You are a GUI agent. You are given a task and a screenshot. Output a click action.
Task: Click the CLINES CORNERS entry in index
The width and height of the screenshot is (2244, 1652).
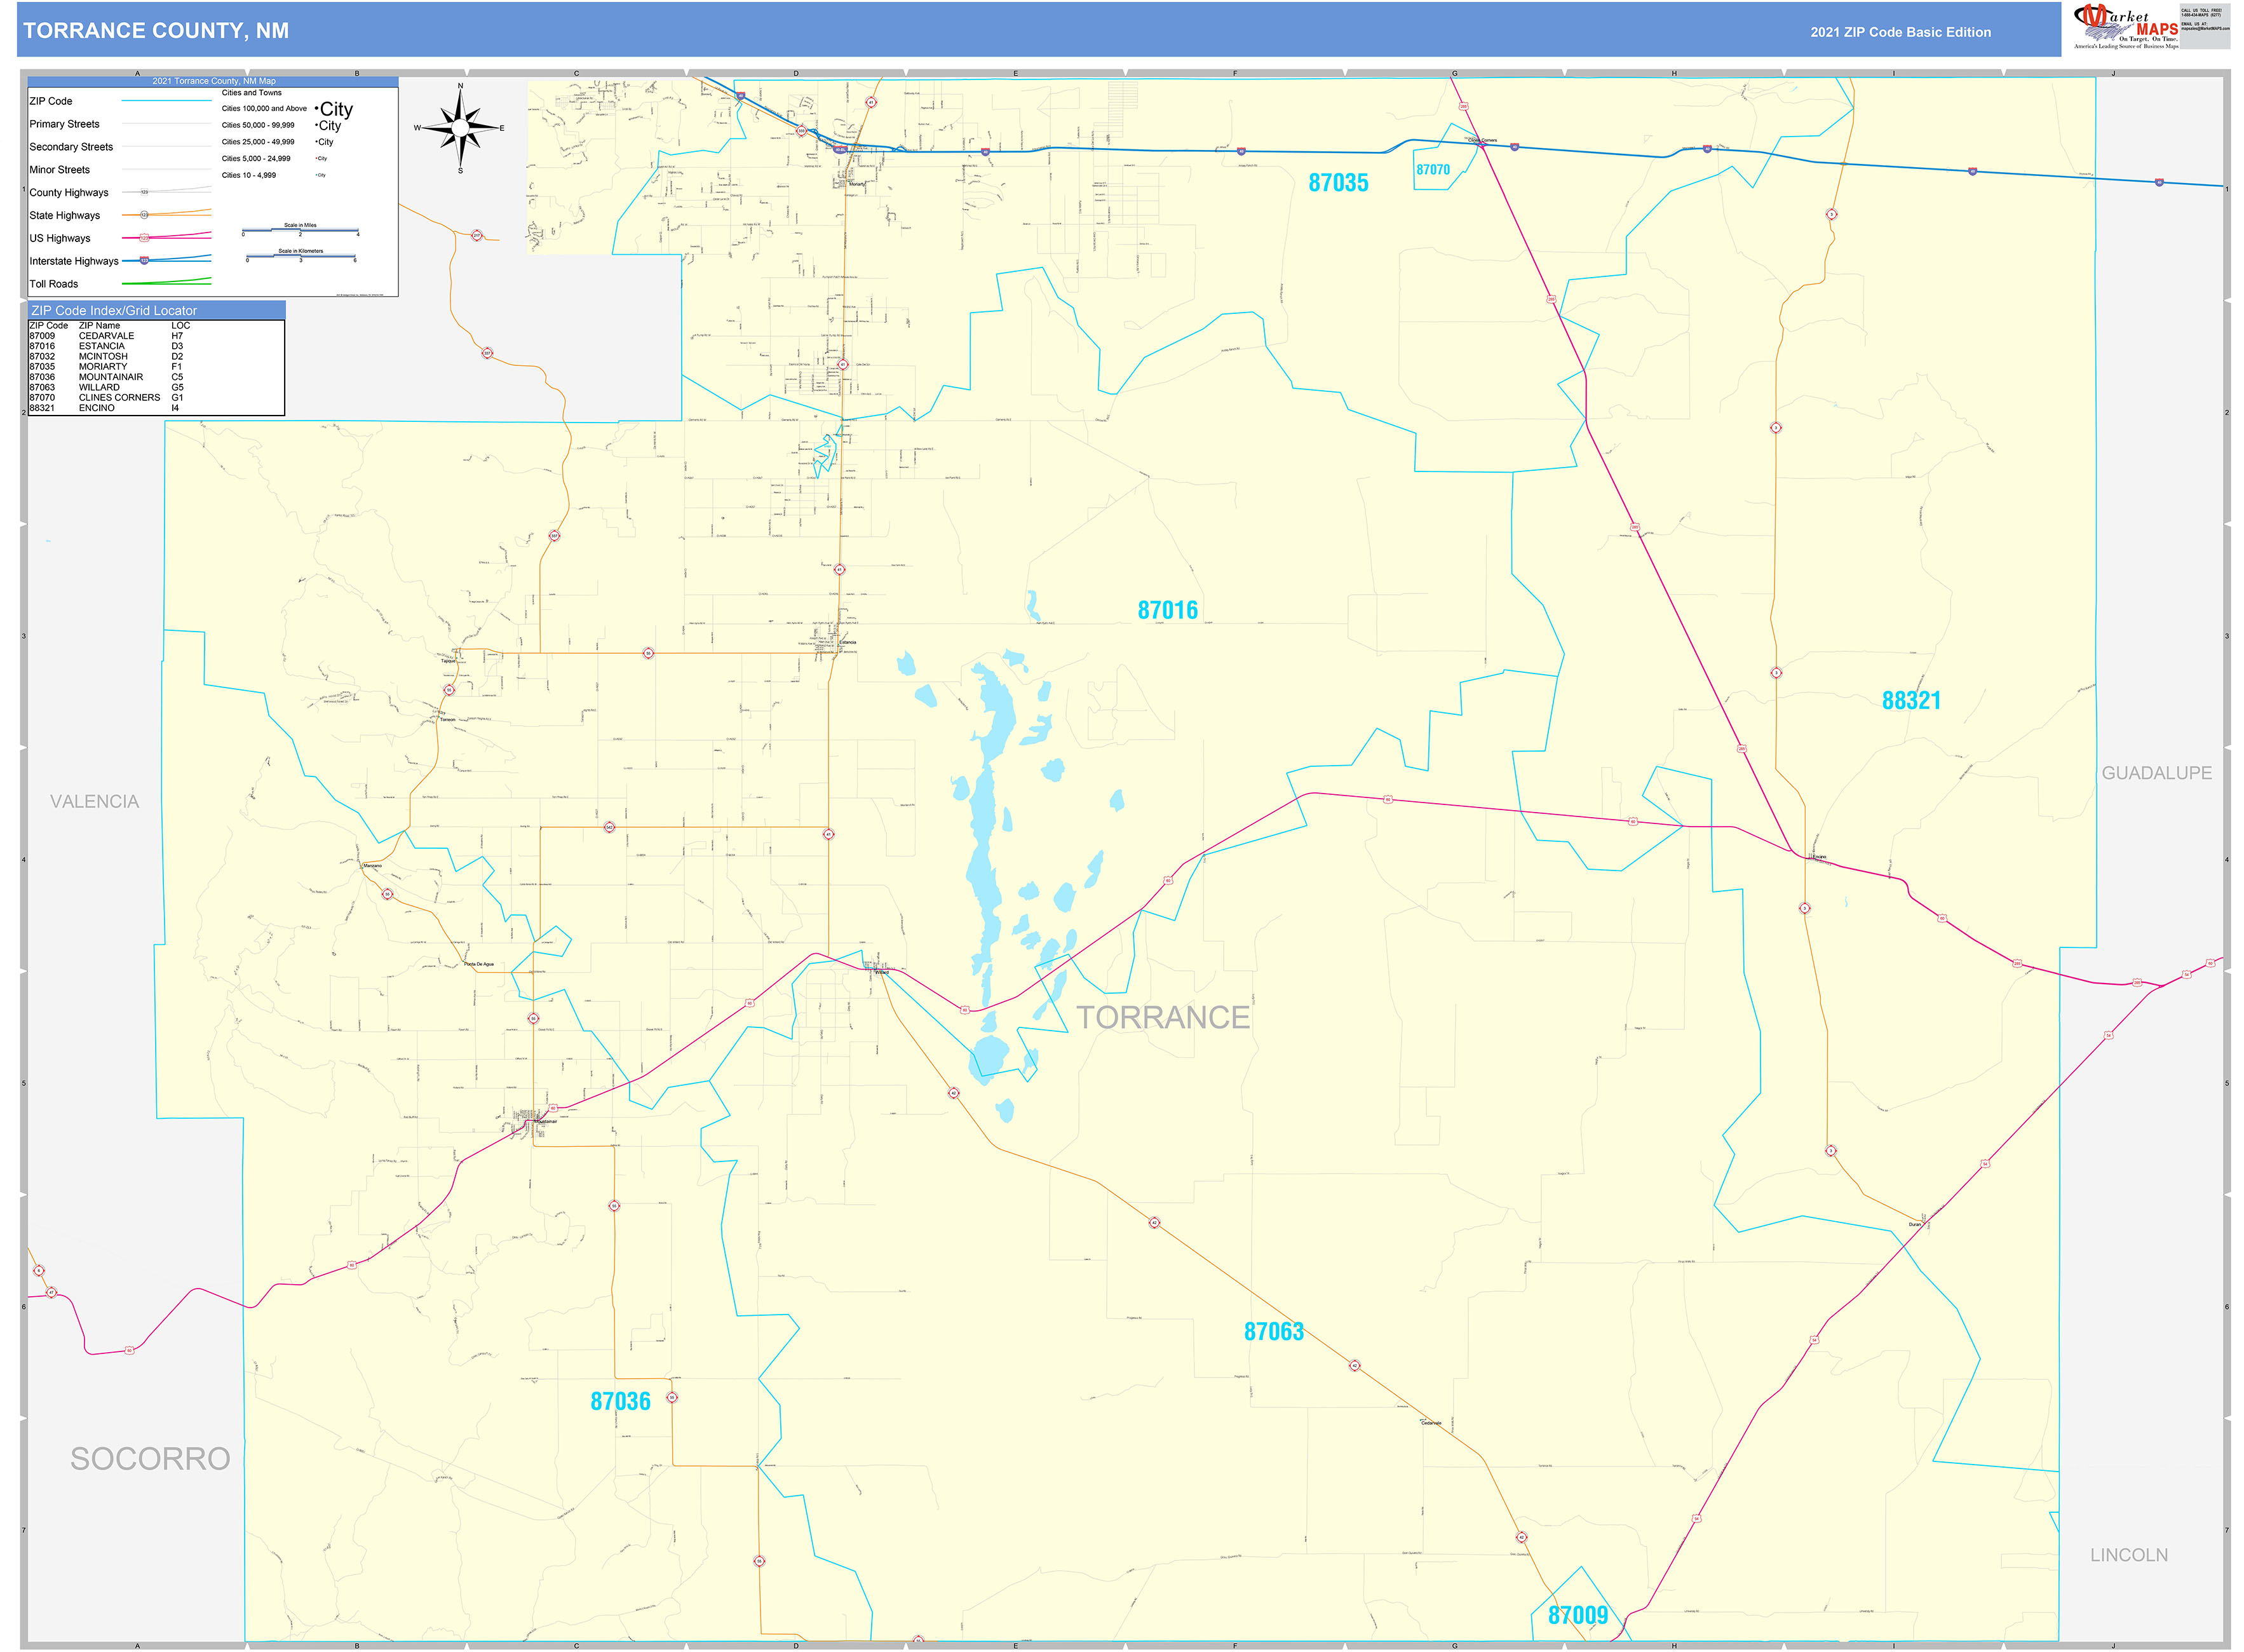click(x=119, y=398)
